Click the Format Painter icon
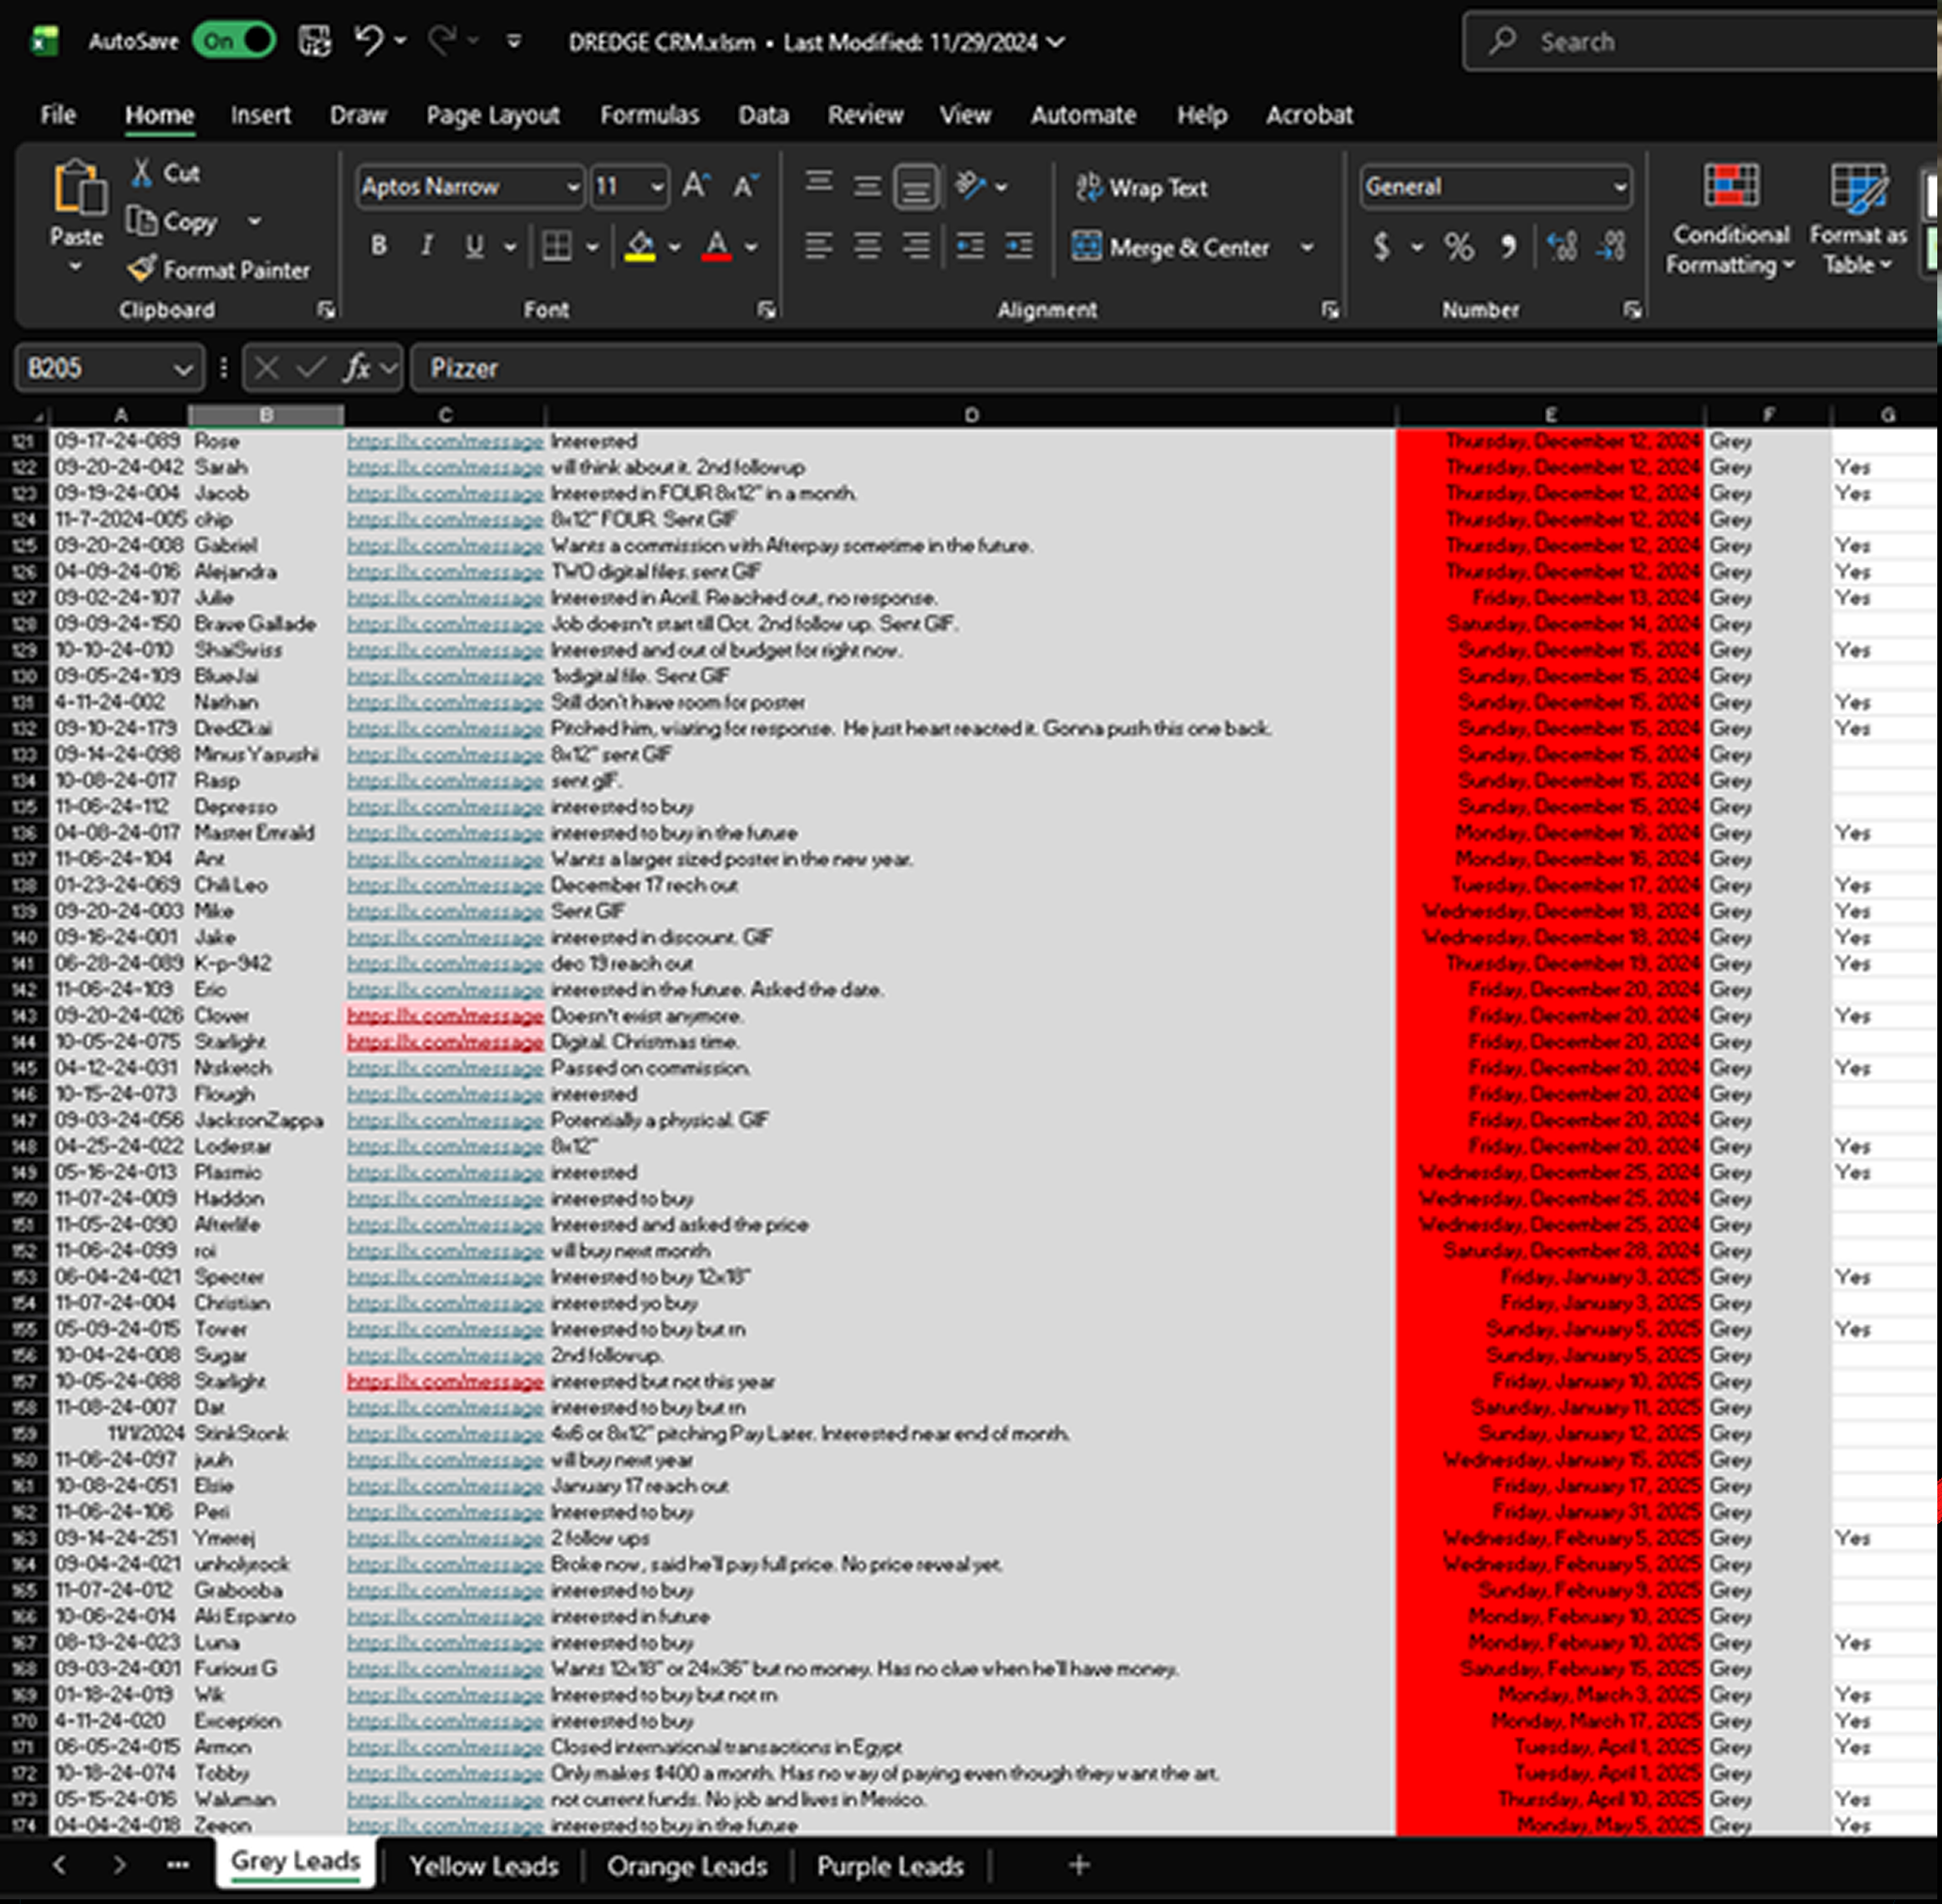The height and width of the screenshot is (1904, 1942). click(142, 269)
